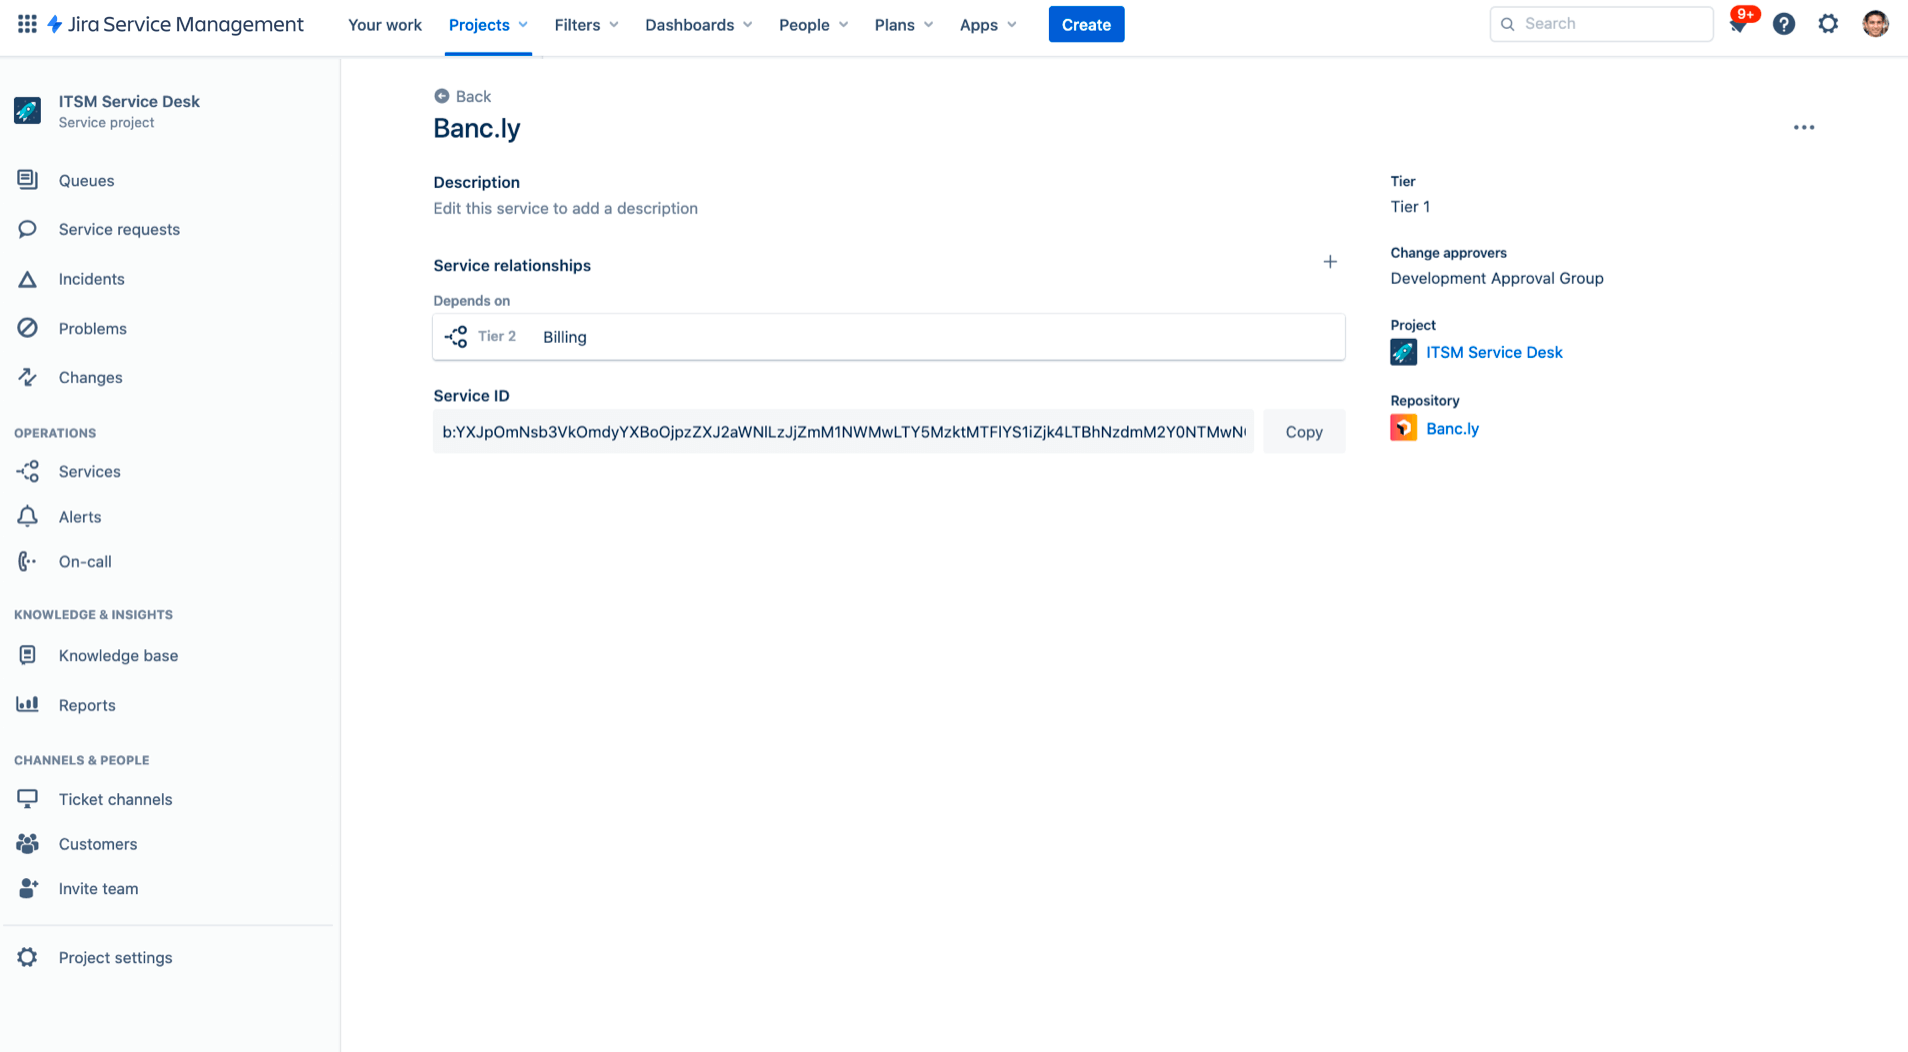View Alerts in Operations
This screenshot has width=1908, height=1052.
(79, 516)
